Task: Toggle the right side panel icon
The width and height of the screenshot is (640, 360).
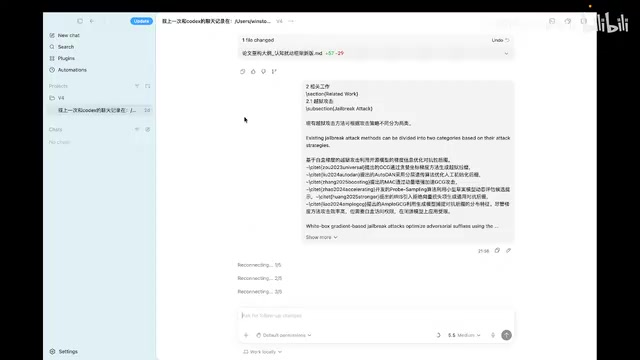Action: pyautogui.click(x=584, y=21)
